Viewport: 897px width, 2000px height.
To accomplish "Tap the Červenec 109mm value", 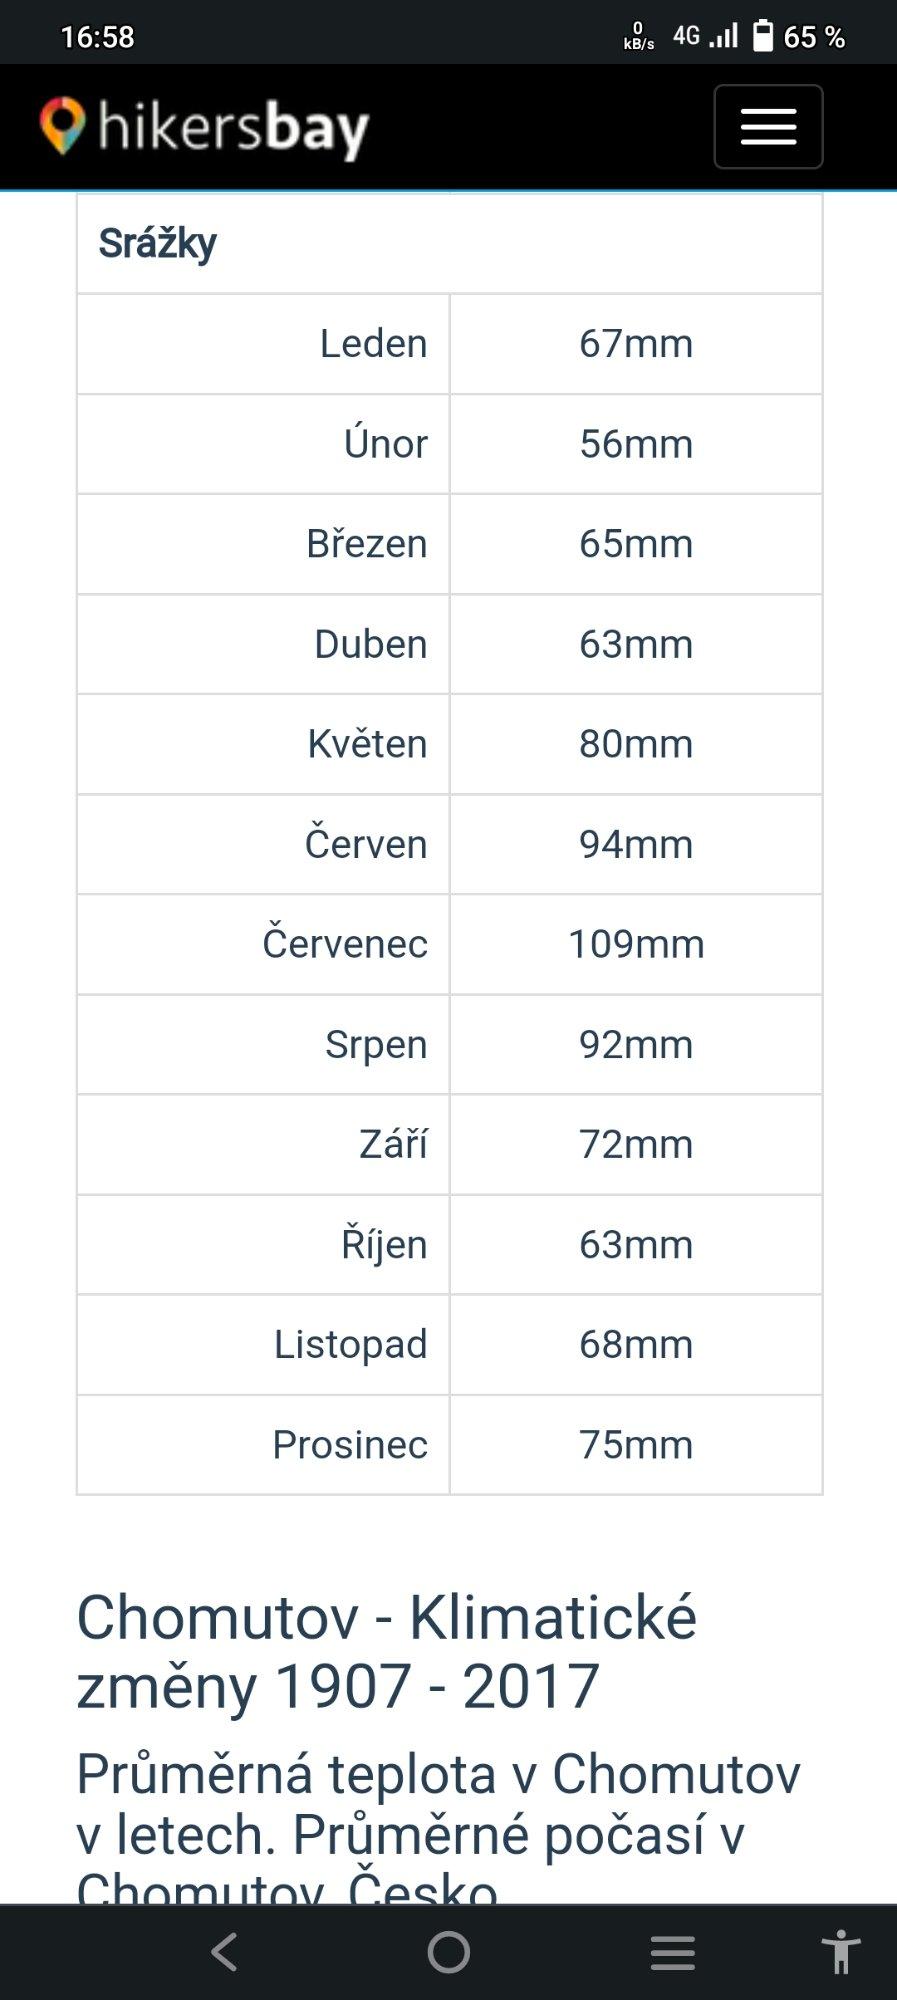I will coord(636,944).
